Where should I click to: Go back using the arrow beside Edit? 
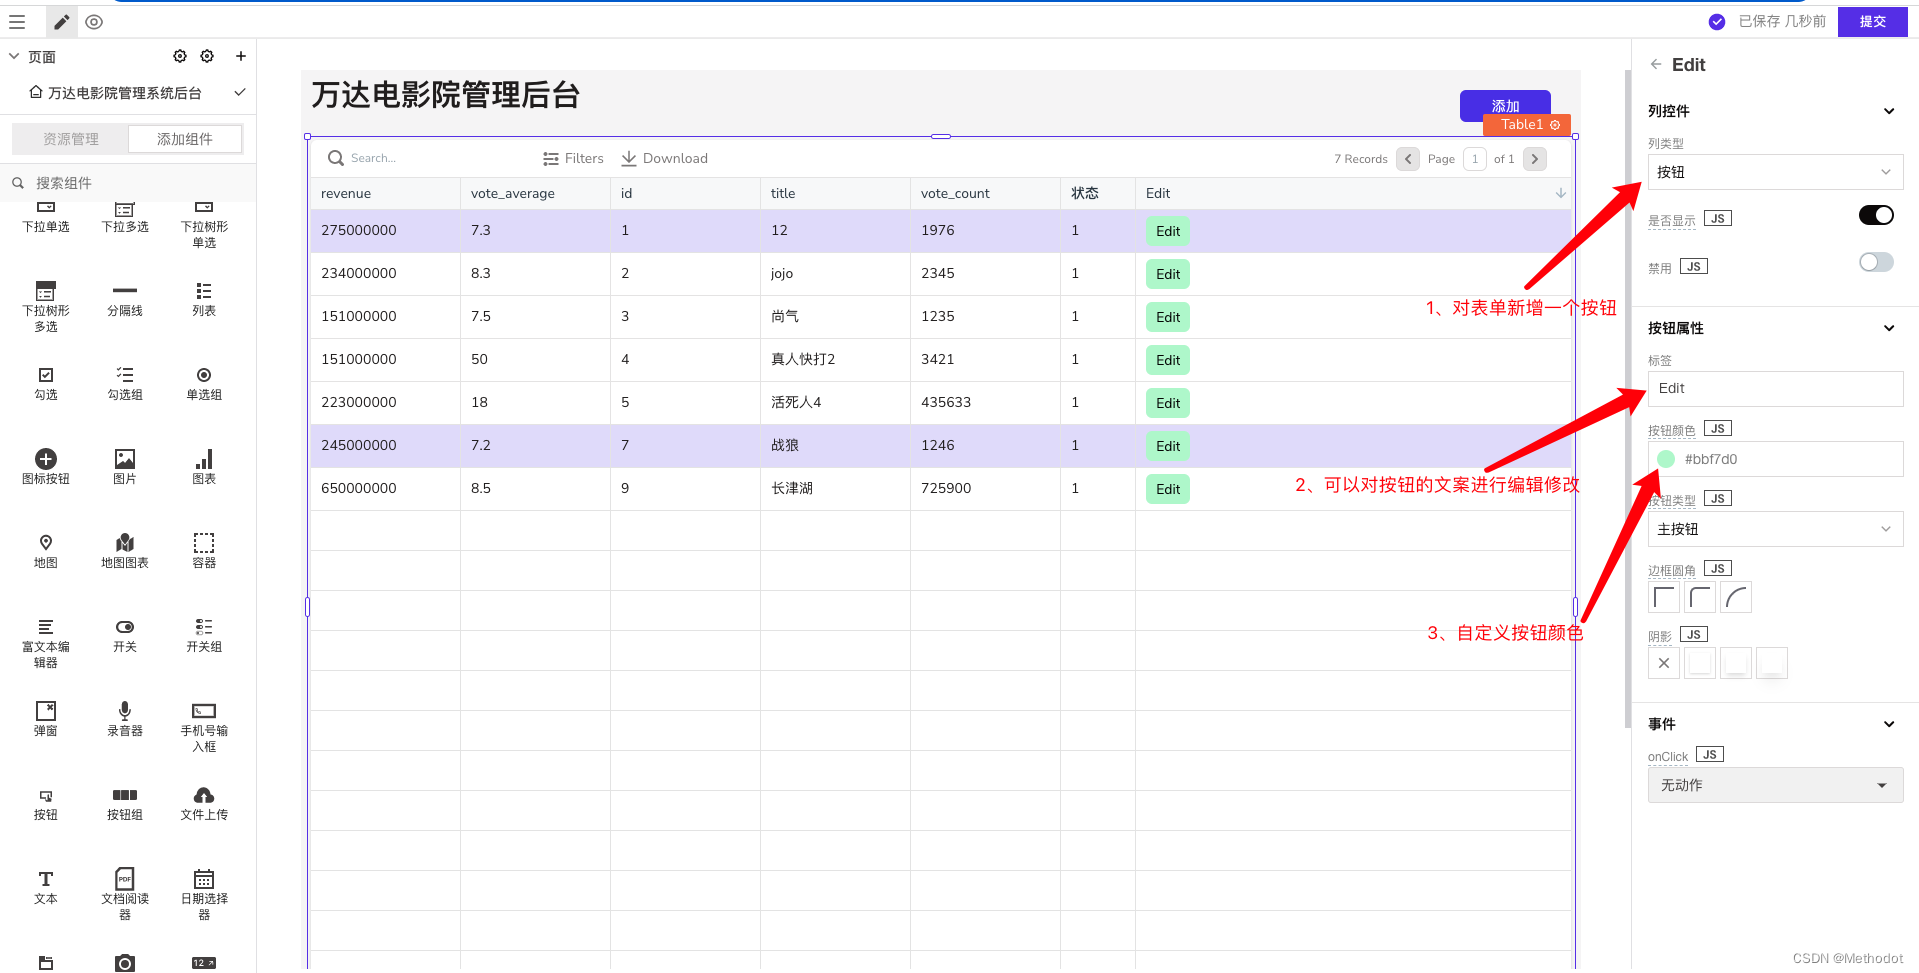1656,64
